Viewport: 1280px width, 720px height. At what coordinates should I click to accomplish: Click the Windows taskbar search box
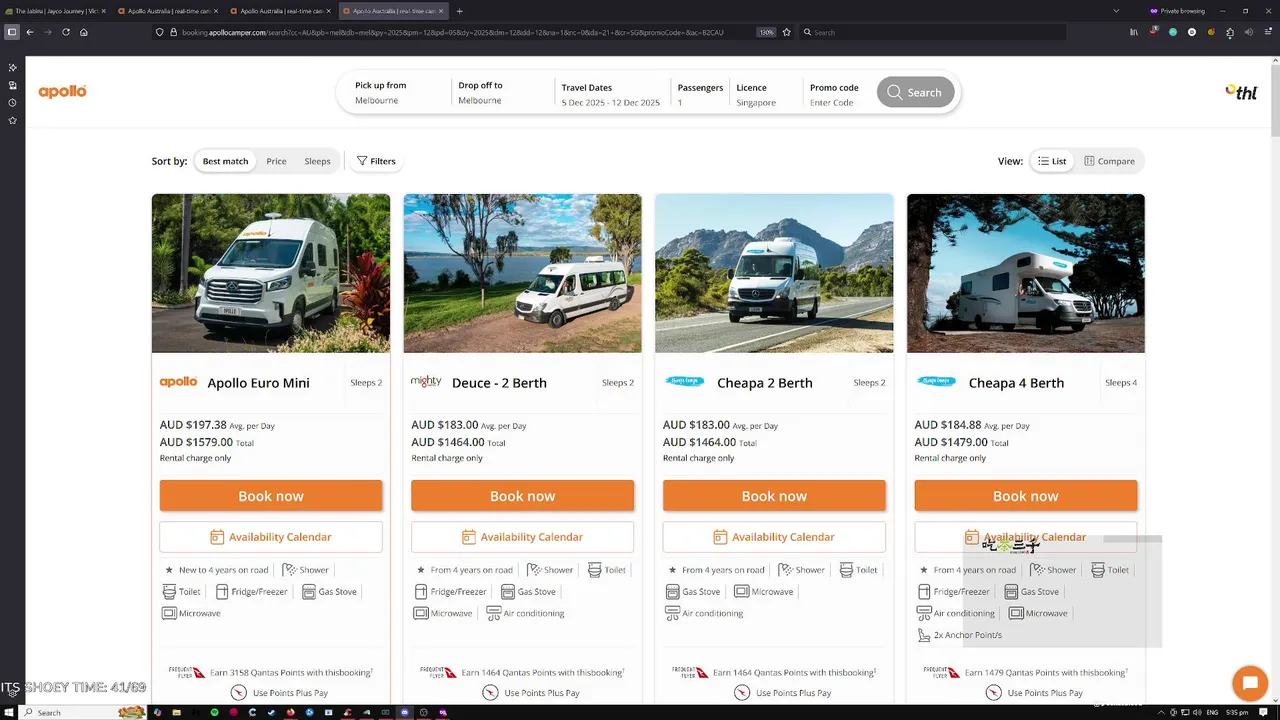[84, 712]
